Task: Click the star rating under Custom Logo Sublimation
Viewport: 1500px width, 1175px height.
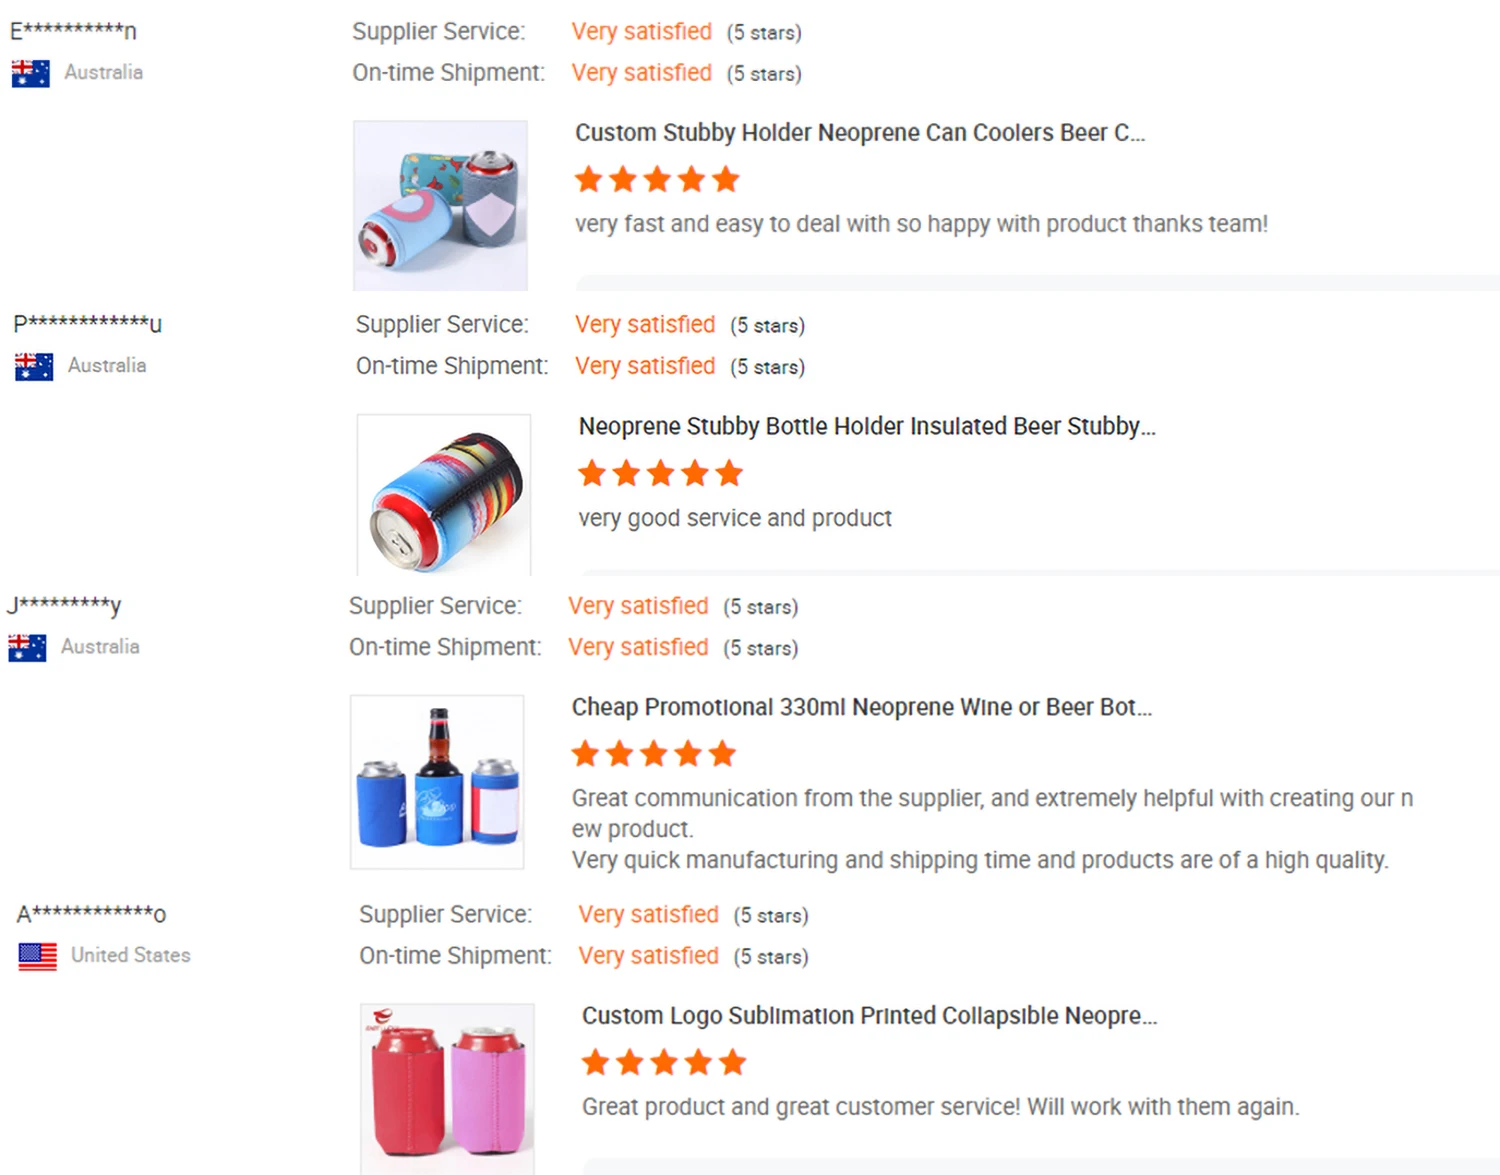Action: tap(664, 1062)
